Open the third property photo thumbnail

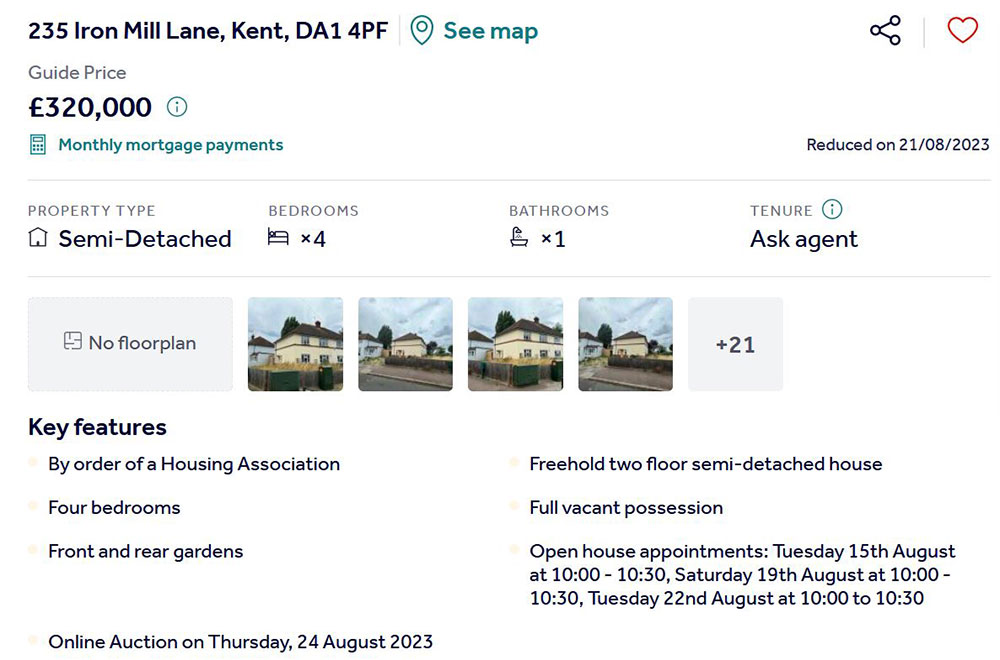(x=515, y=343)
